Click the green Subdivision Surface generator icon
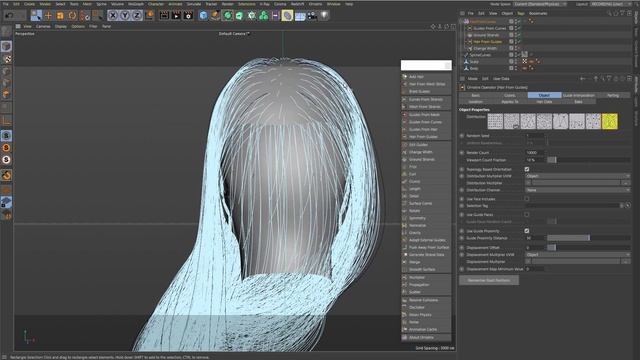Screen dimensions: 640x360 (227, 16)
